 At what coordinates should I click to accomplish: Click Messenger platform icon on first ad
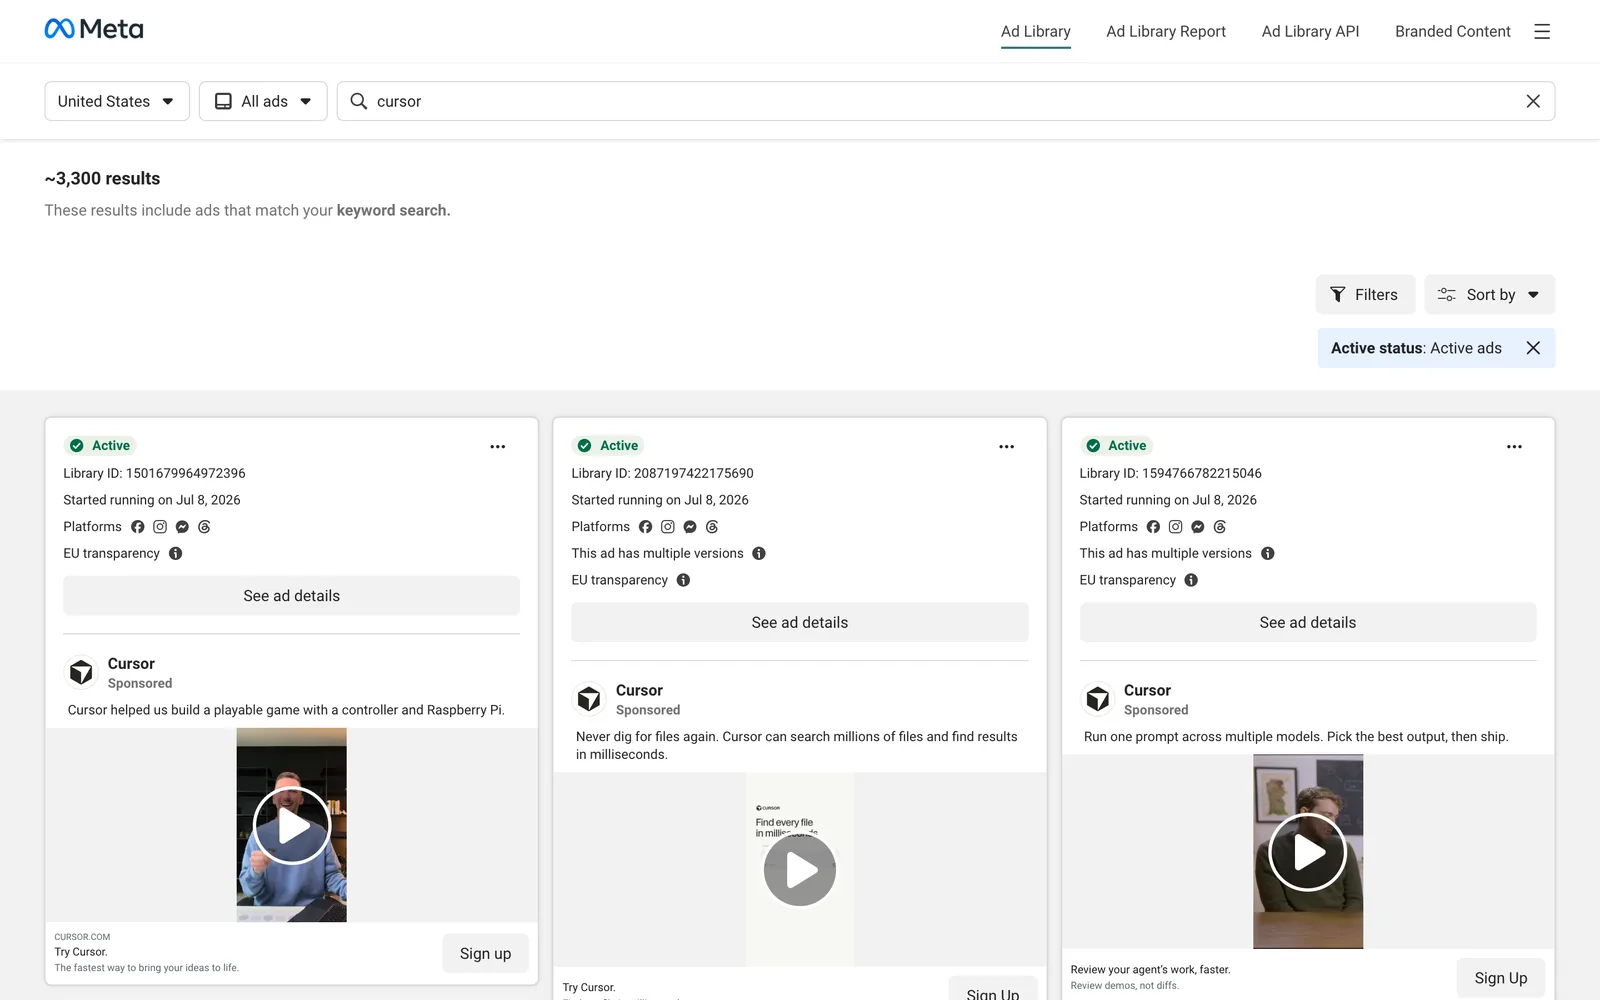[x=182, y=527]
